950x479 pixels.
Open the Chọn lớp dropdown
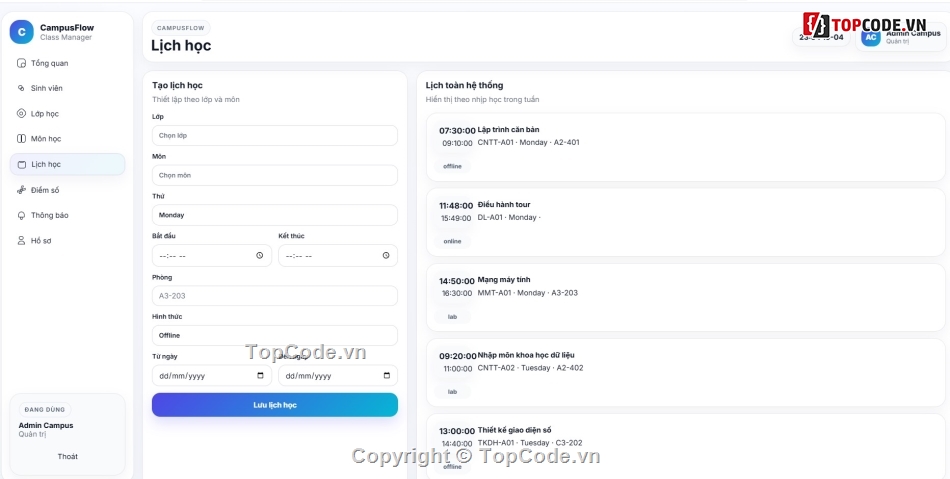pyautogui.click(x=274, y=136)
